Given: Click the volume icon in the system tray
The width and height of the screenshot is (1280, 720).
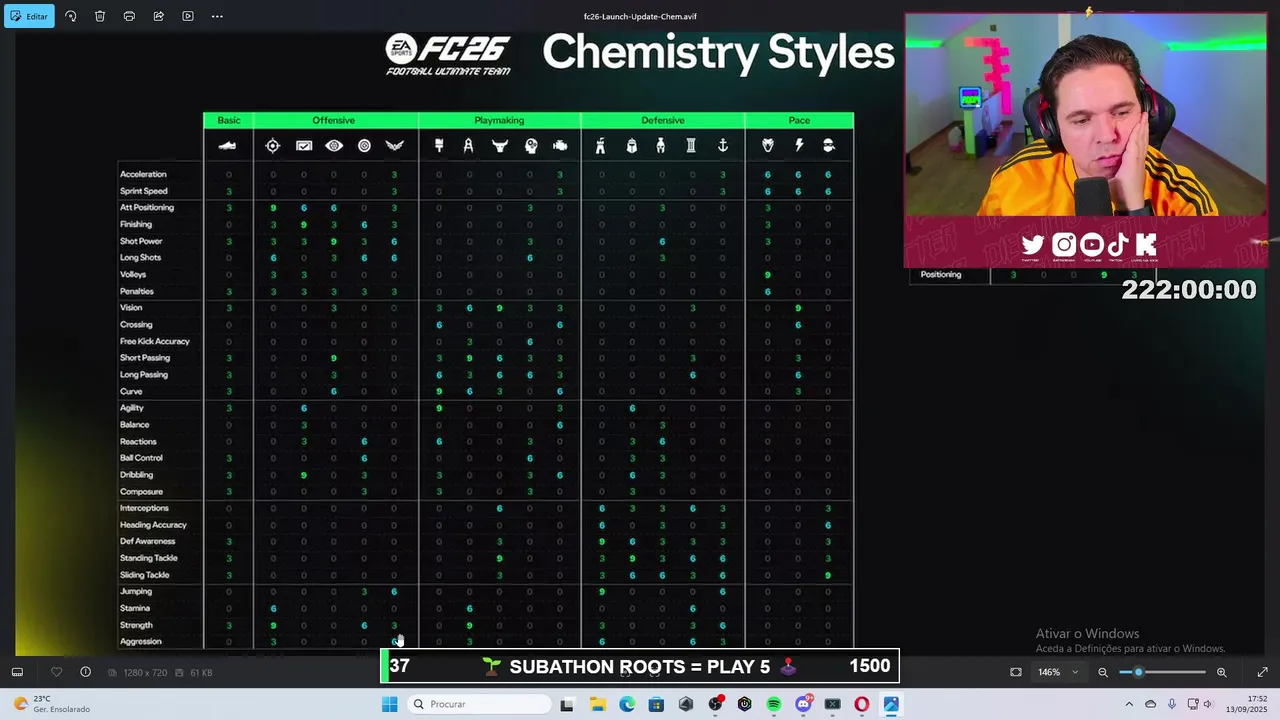Looking at the screenshot, I should click(x=1208, y=704).
